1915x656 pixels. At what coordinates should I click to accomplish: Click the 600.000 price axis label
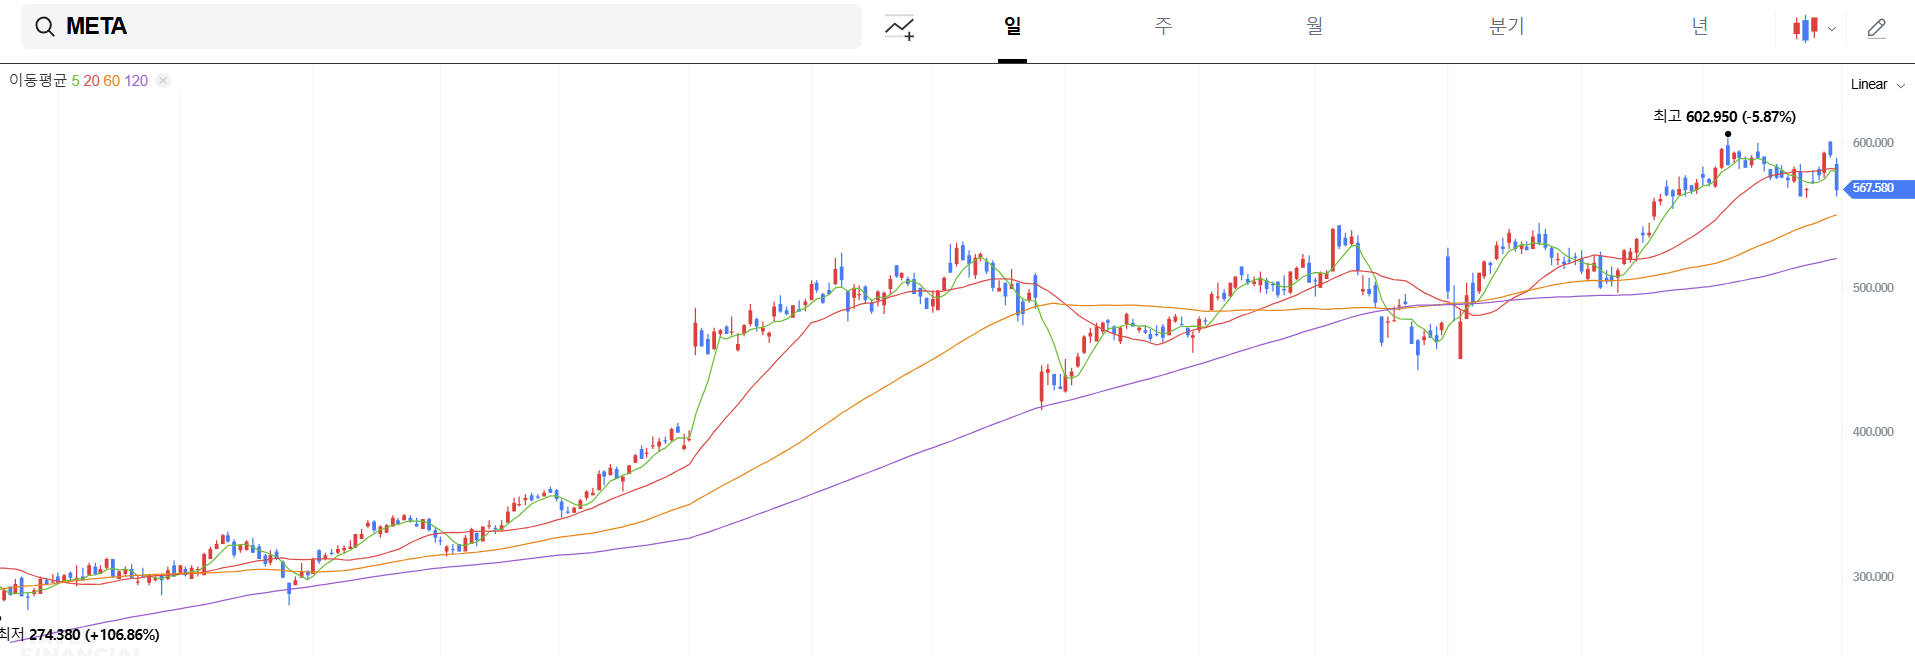[x=1873, y=143]
